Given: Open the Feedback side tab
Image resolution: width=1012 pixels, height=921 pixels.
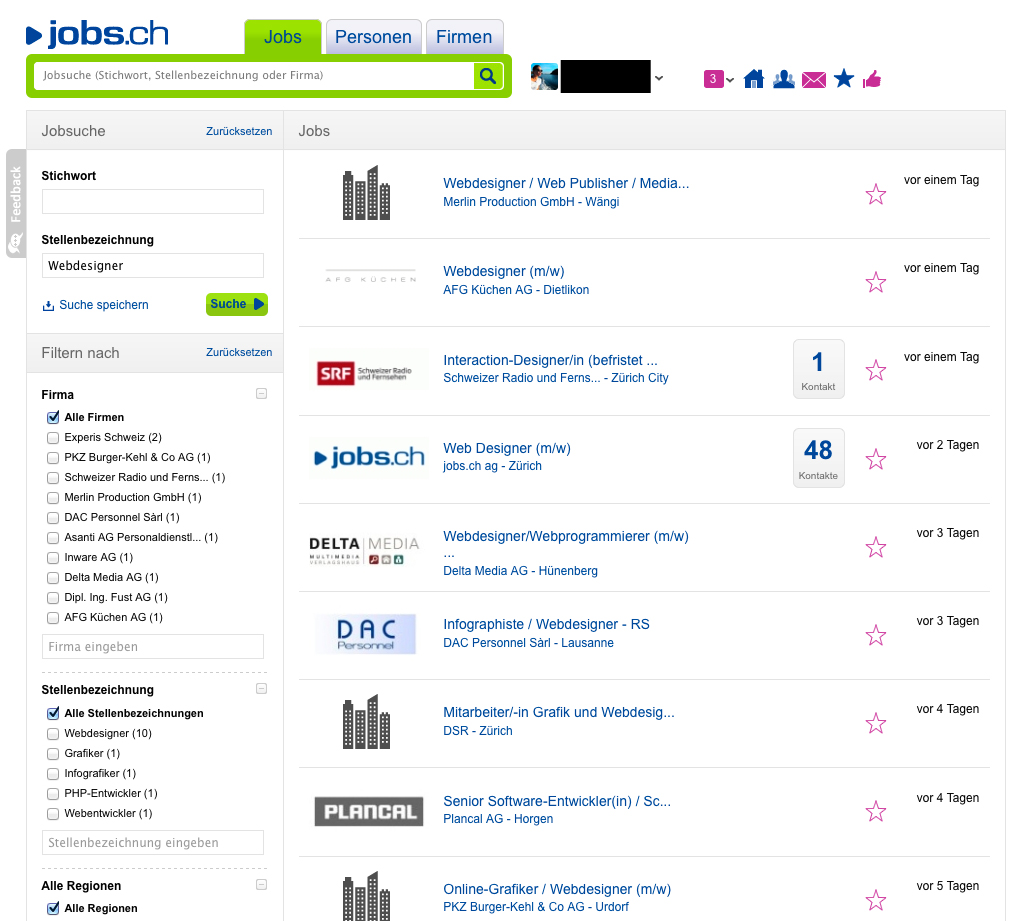Looking at the screenshot, I should 15,203.
